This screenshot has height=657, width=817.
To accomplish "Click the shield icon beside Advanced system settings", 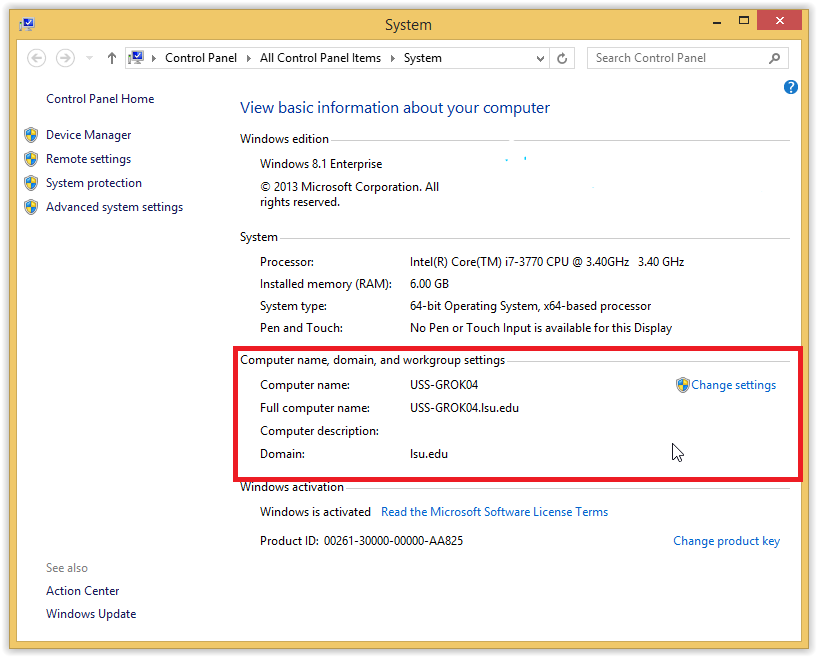I will point(31,207).
